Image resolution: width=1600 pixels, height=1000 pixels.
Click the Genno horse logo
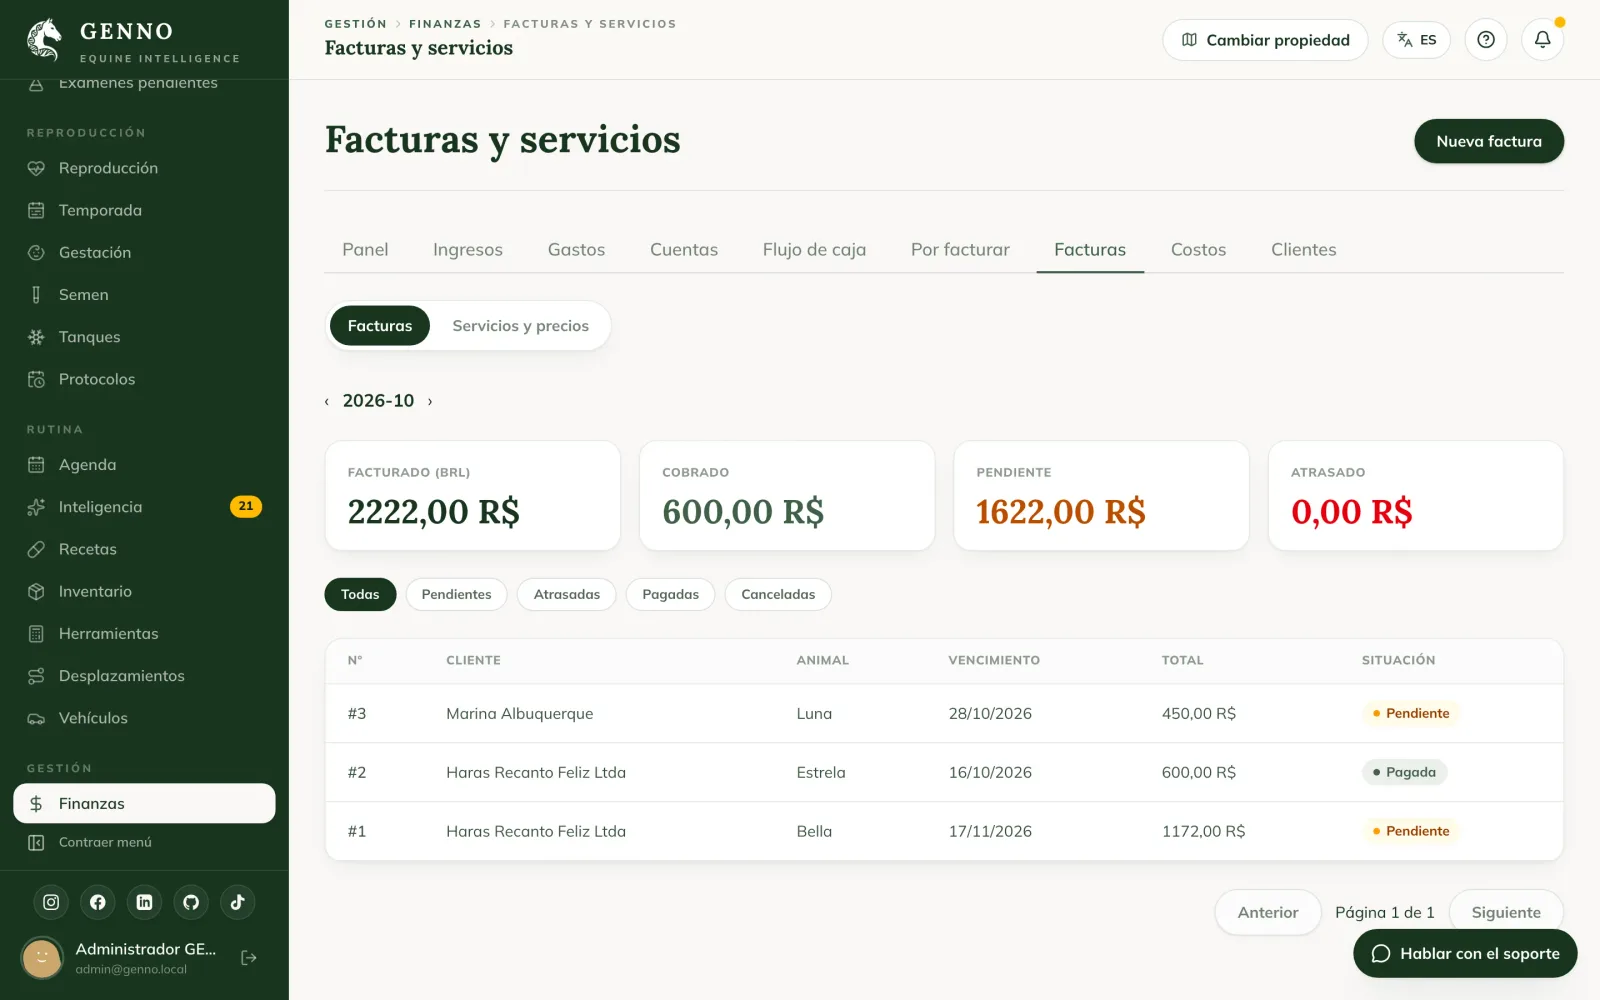pos(44,40)
